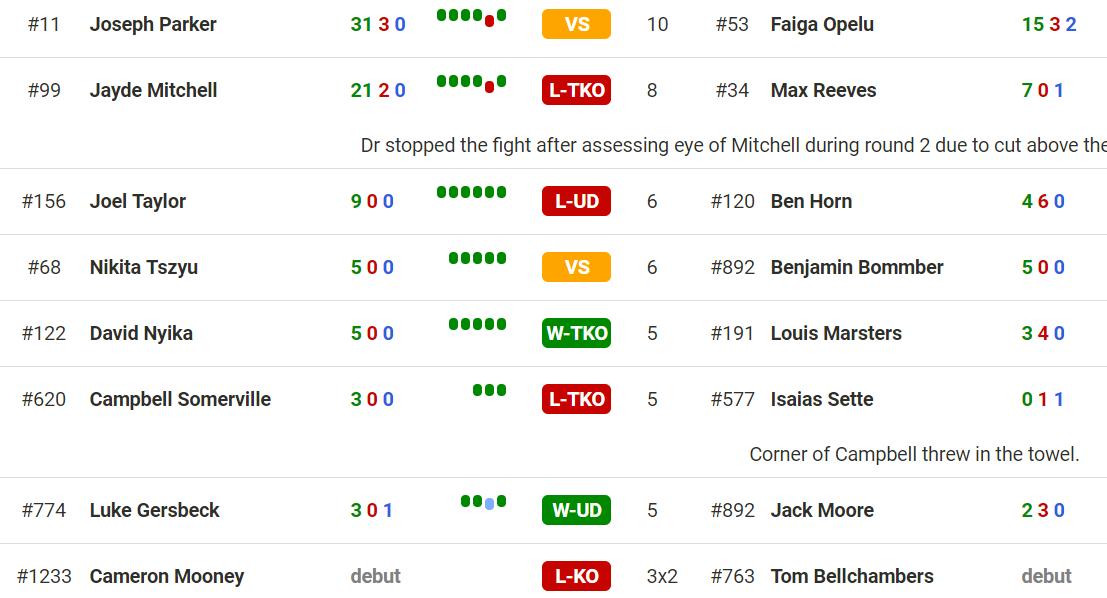Click Jayde Mitchell's recent form dots

[x=472, y=83]
